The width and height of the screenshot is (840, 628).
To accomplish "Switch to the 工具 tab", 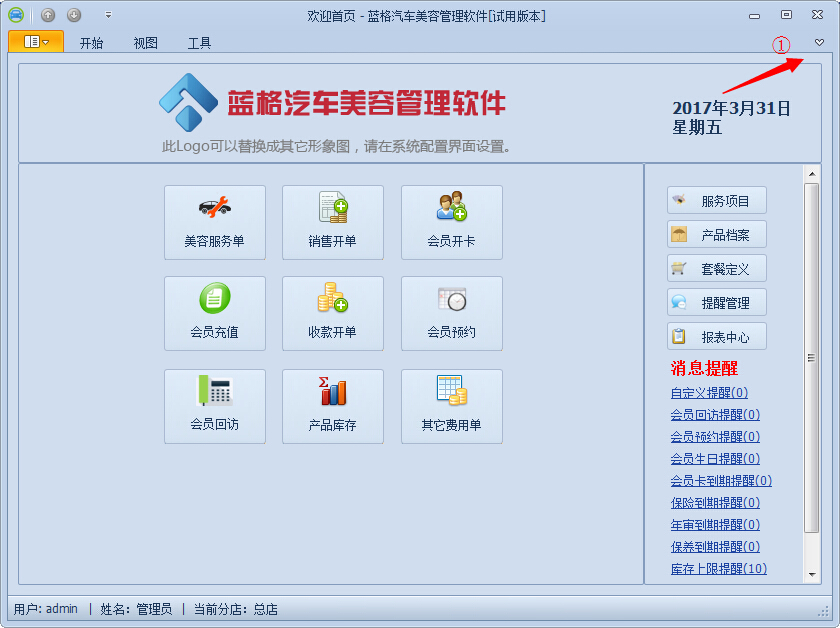I will coord(199,43).
